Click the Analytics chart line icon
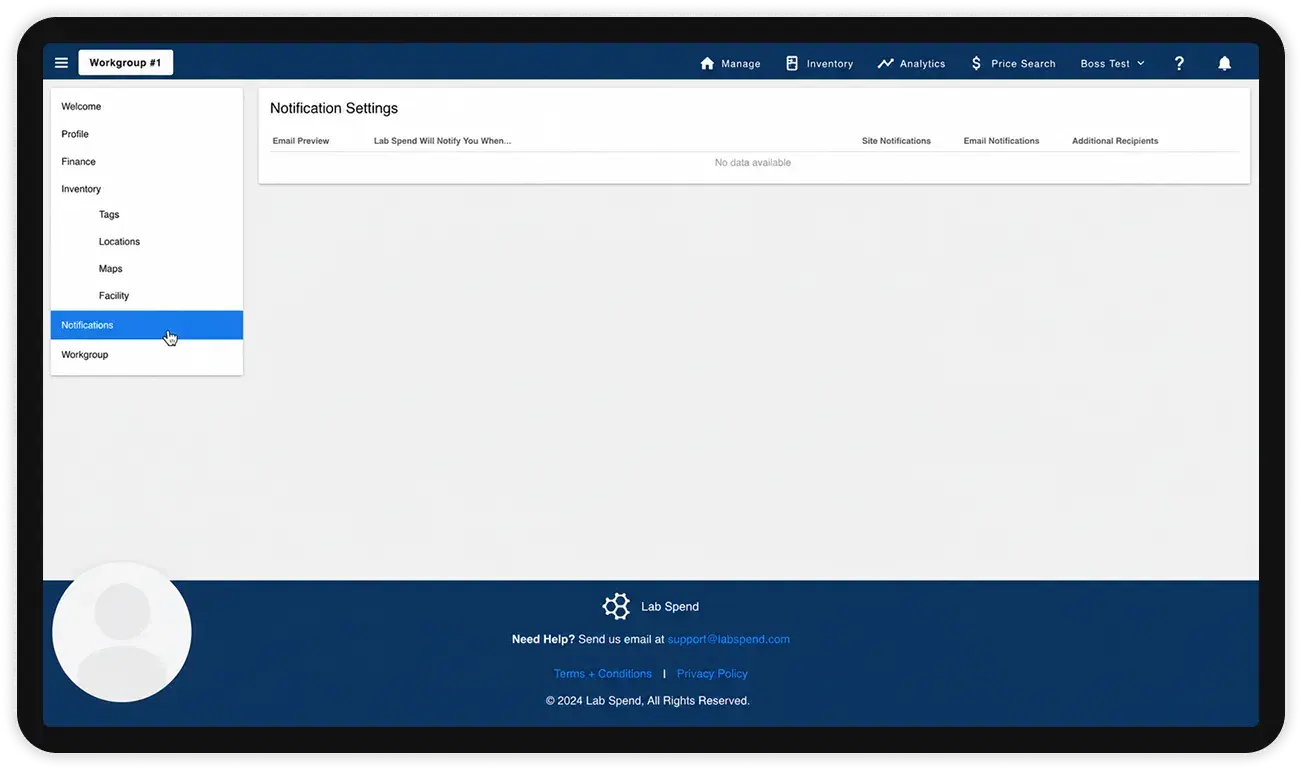The width and height of the screenshot is (1302, 770). pos(885,63)
